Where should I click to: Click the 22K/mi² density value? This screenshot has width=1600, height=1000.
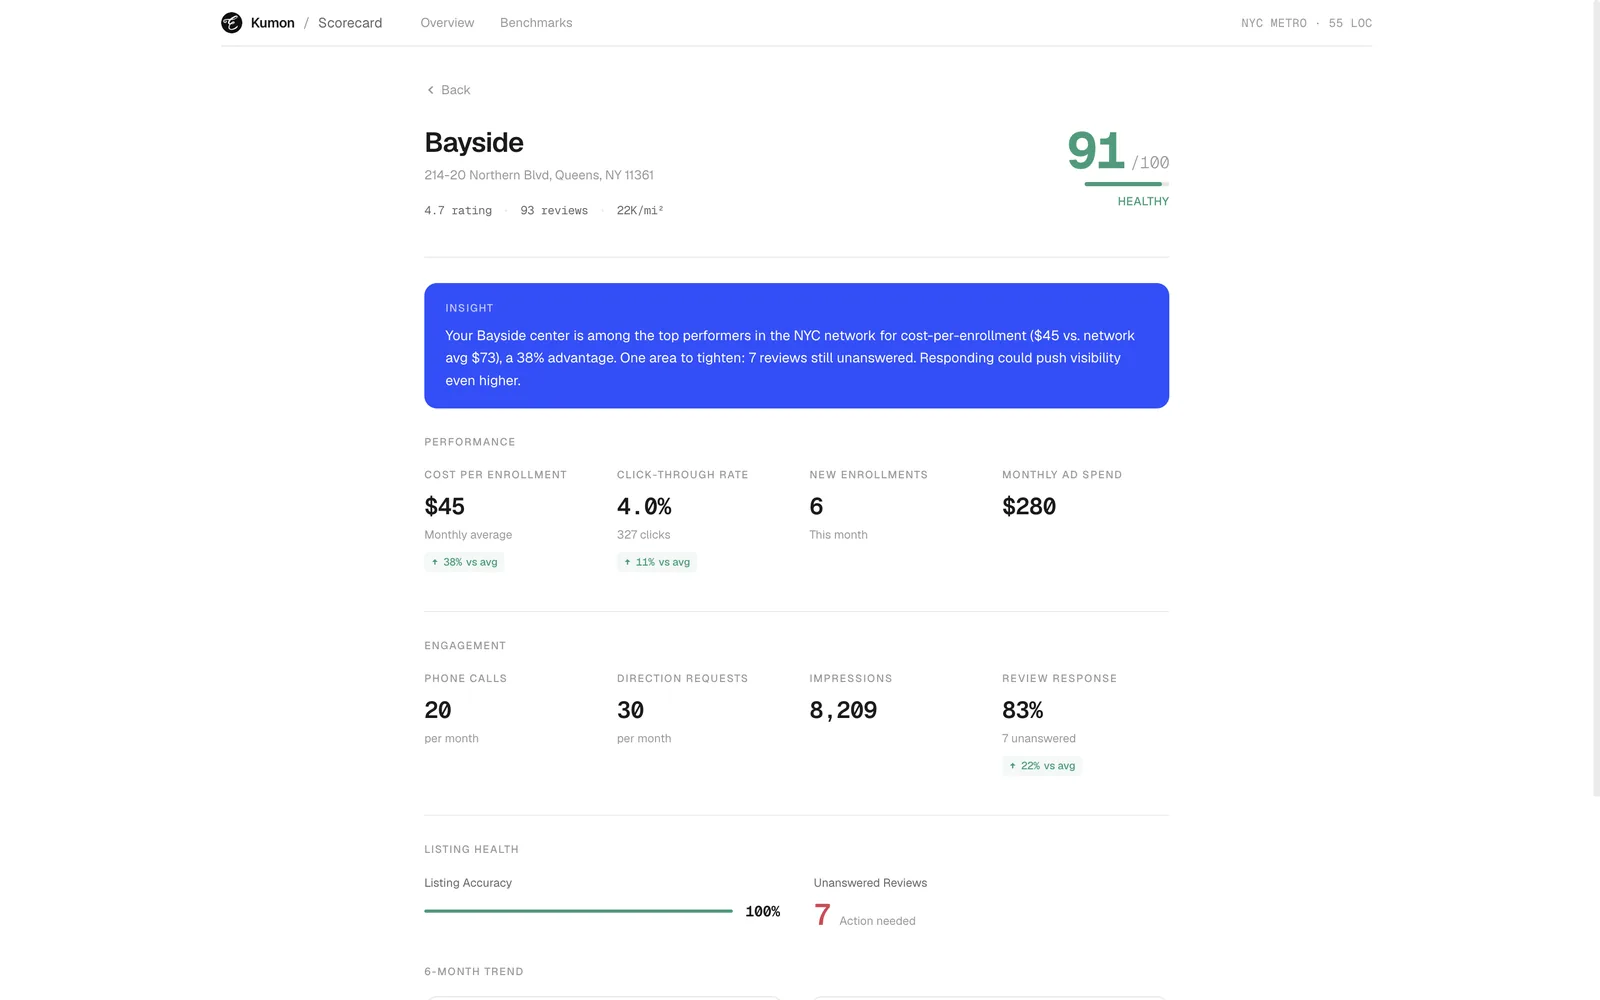640,211
